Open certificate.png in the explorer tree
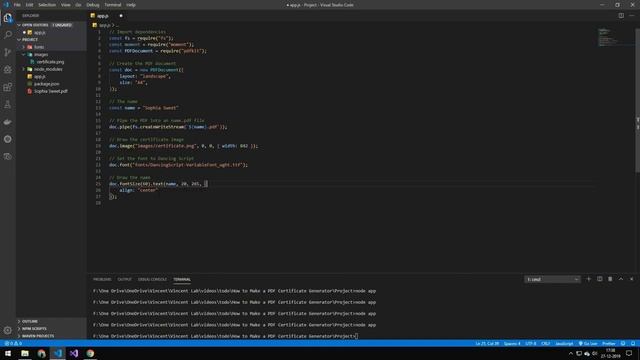 [50, 62]
